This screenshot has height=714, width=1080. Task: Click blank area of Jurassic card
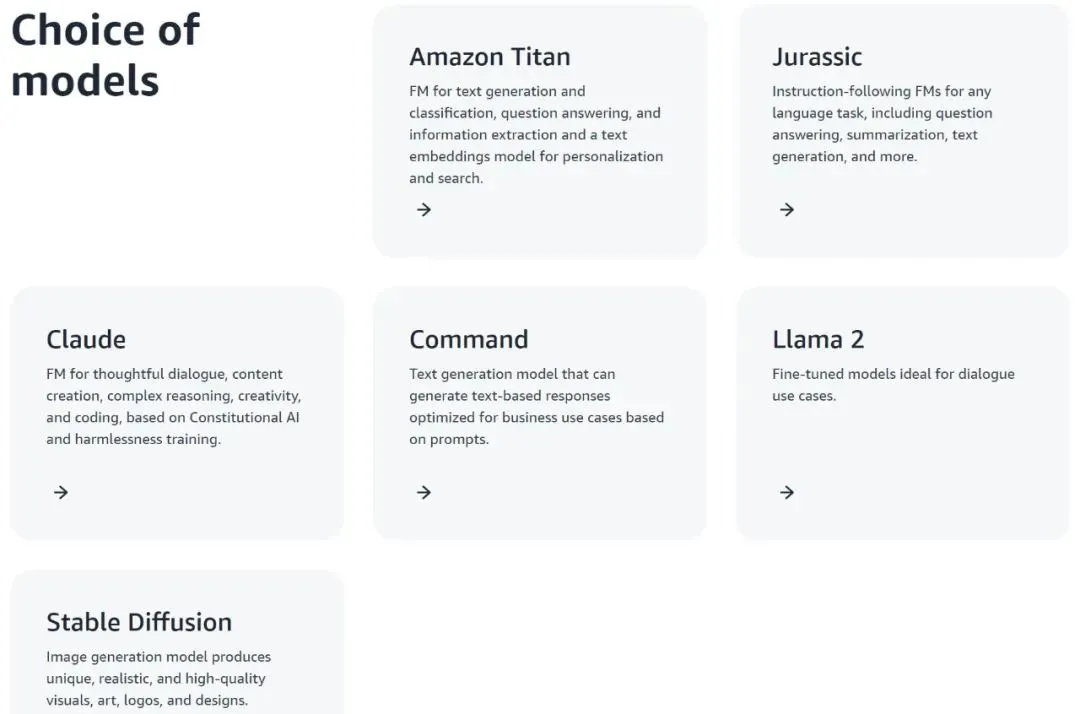click(950, 210)
